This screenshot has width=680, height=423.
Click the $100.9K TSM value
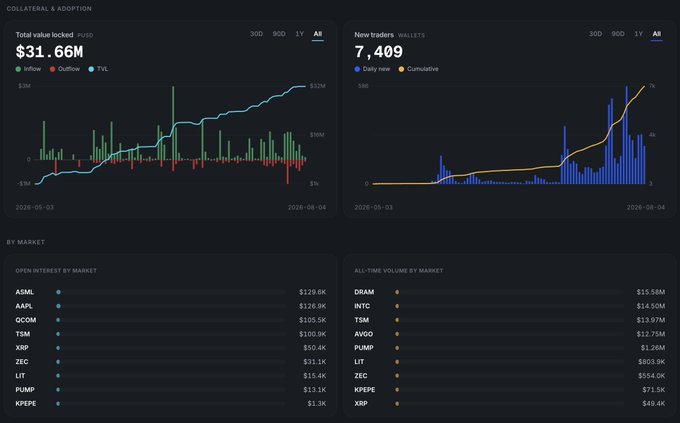312,334
